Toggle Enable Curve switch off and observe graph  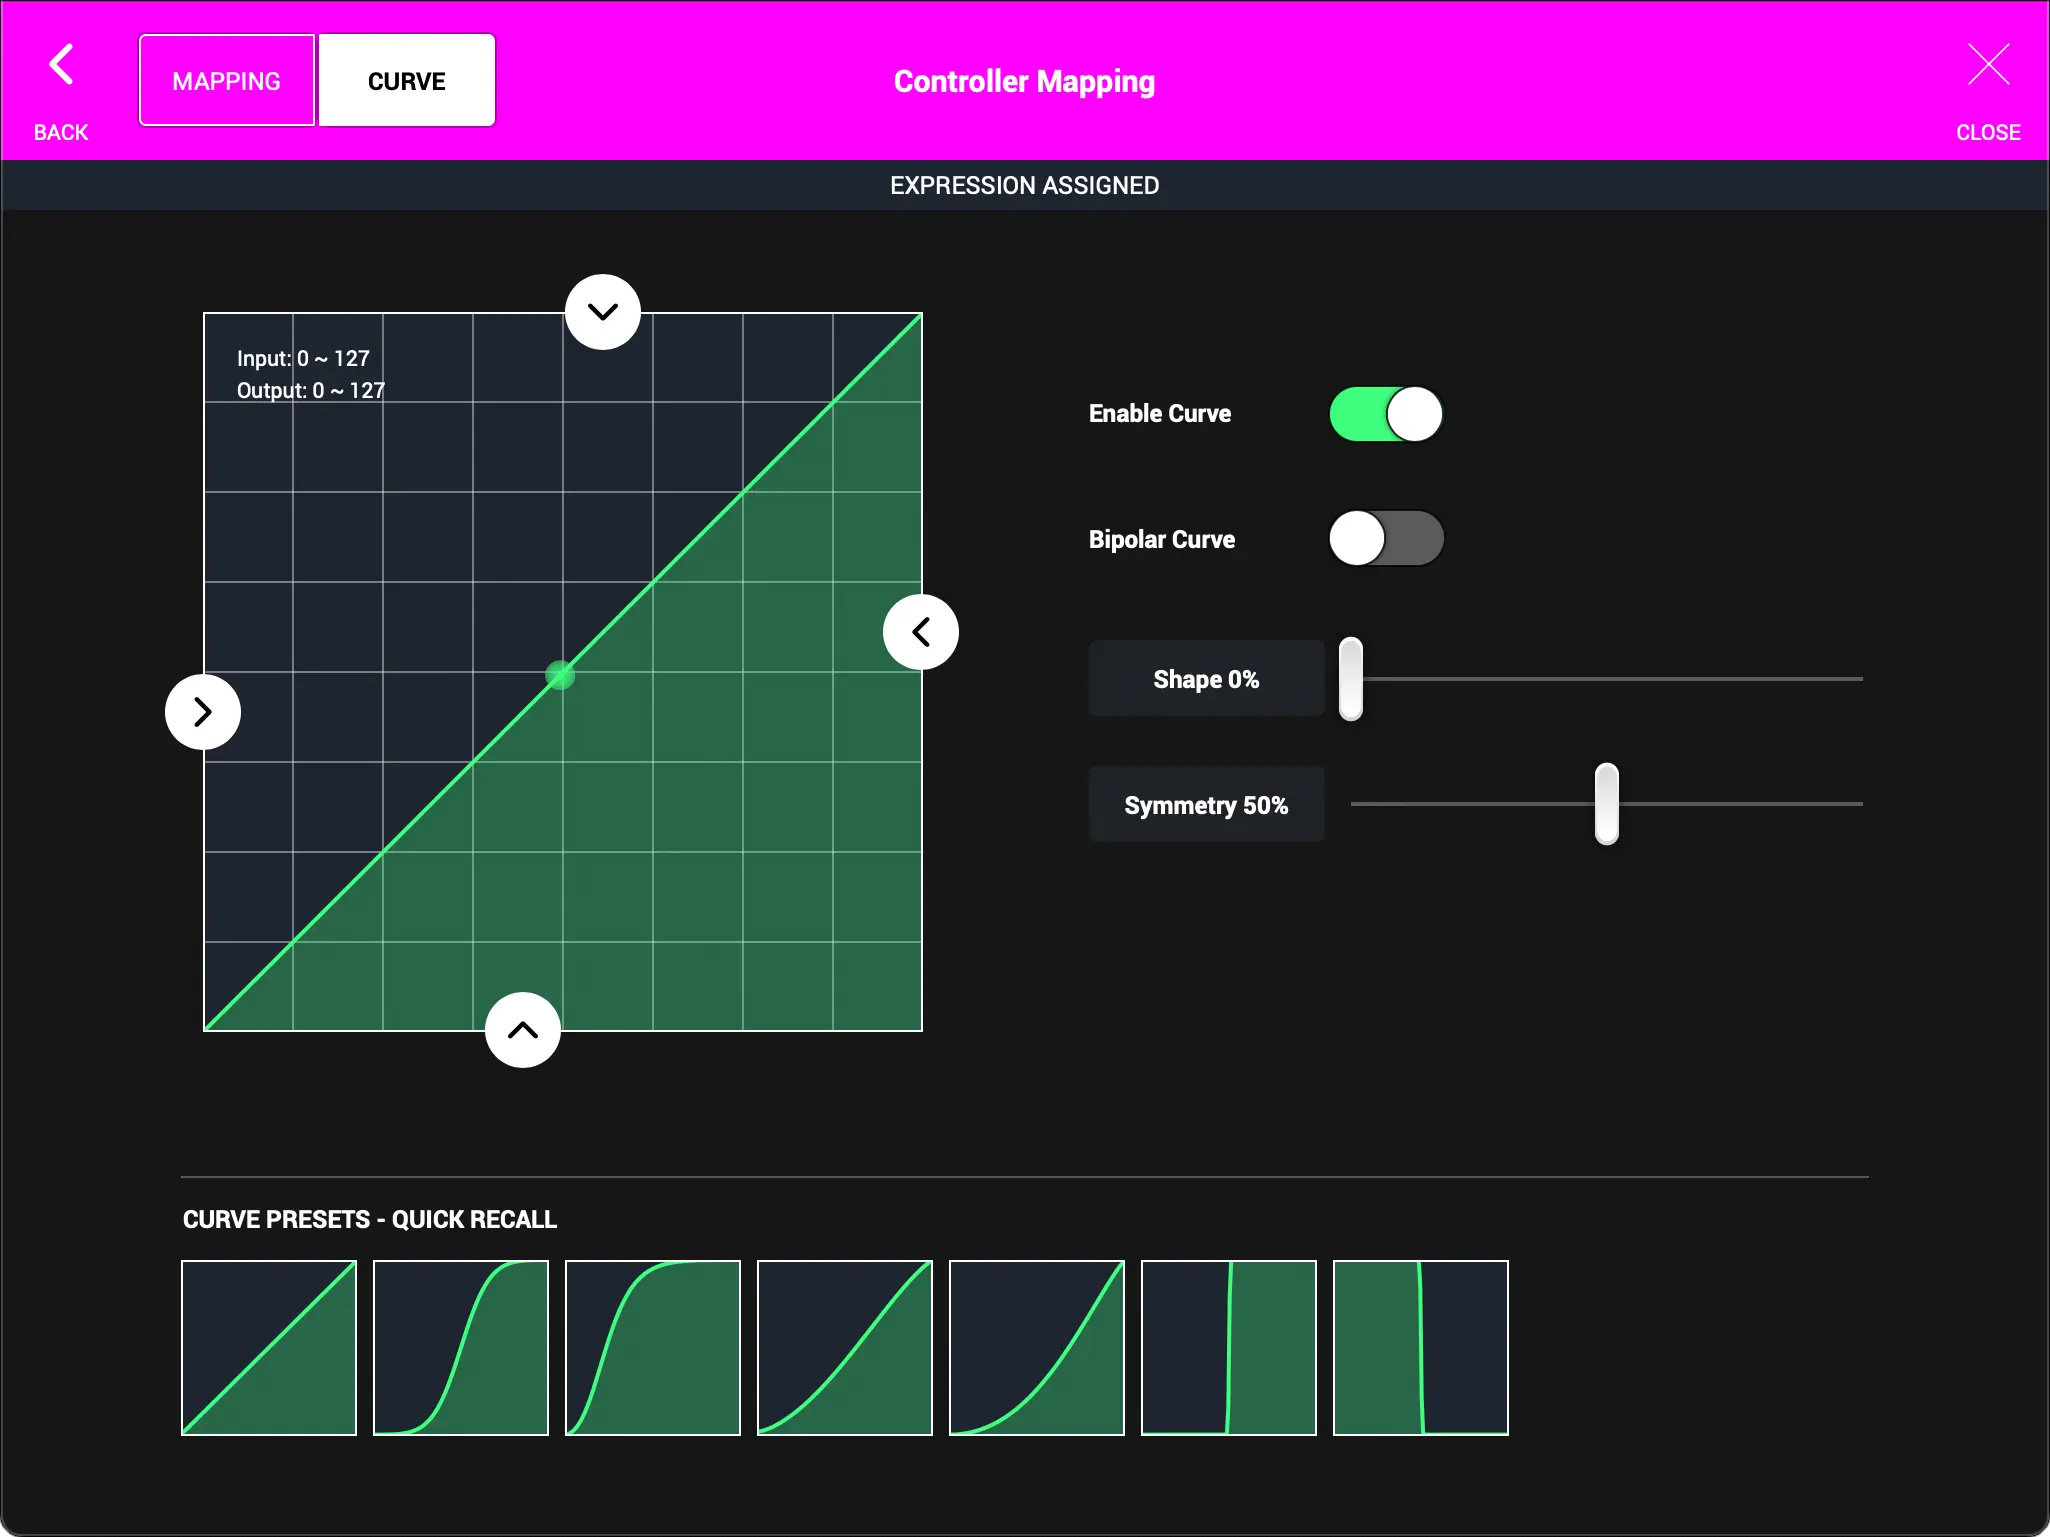(x=1384, y=414)
